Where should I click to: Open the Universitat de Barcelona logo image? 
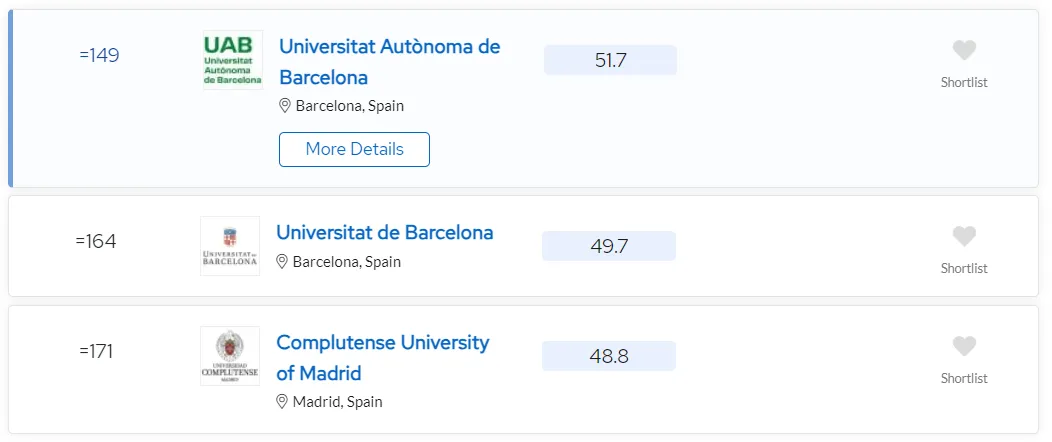[230, 245]
